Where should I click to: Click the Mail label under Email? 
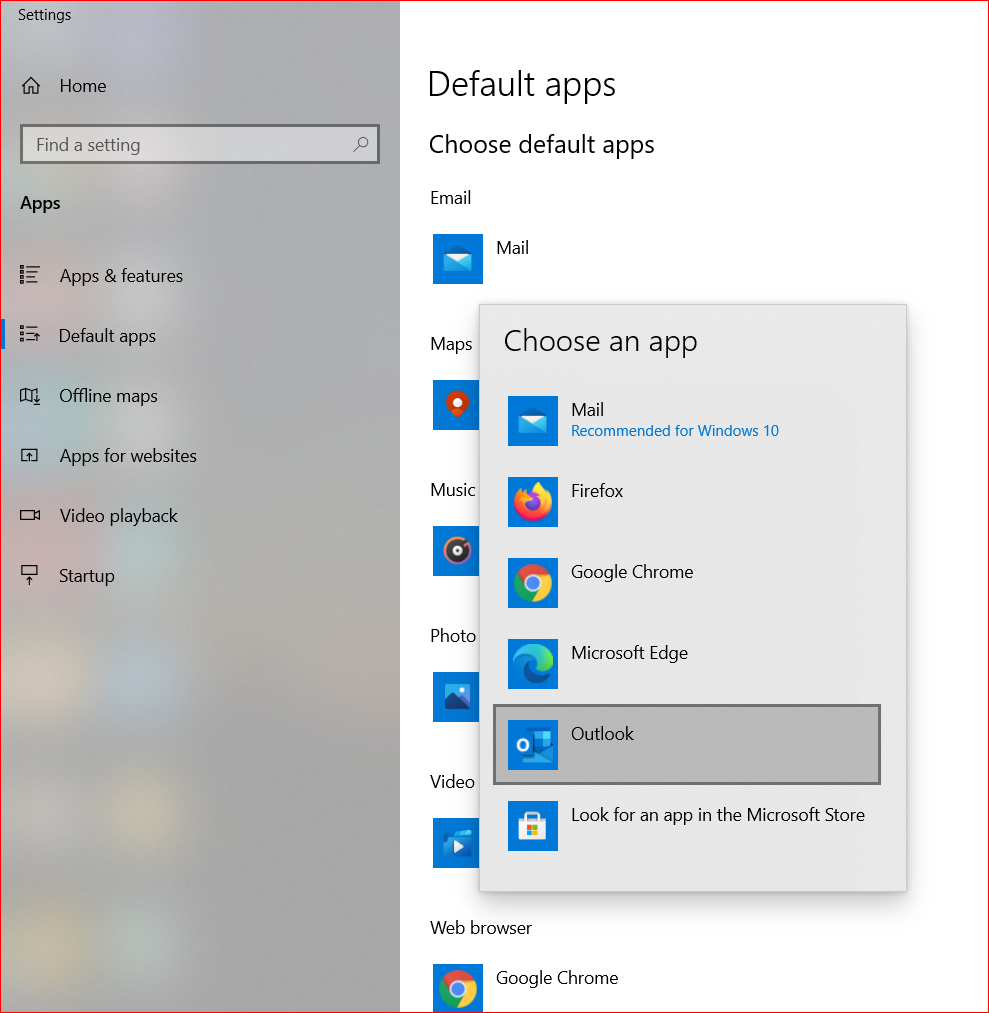point(512,247)
